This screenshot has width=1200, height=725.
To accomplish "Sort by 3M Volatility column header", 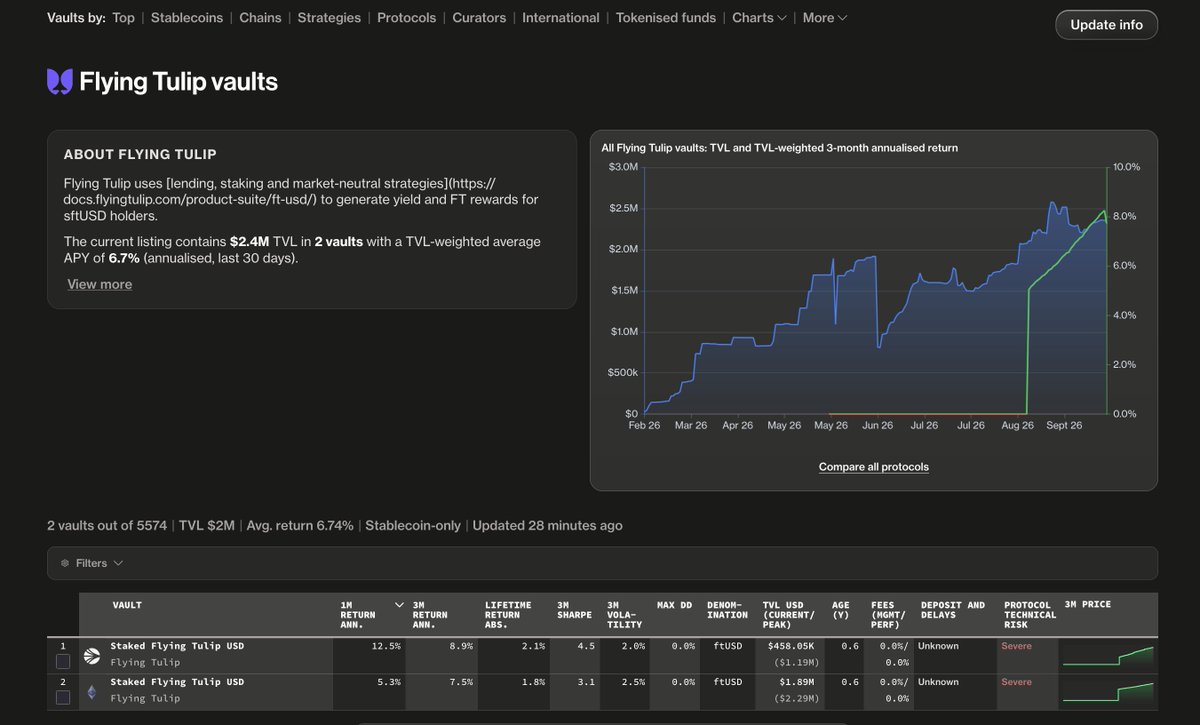I will (x=624, y=615).
